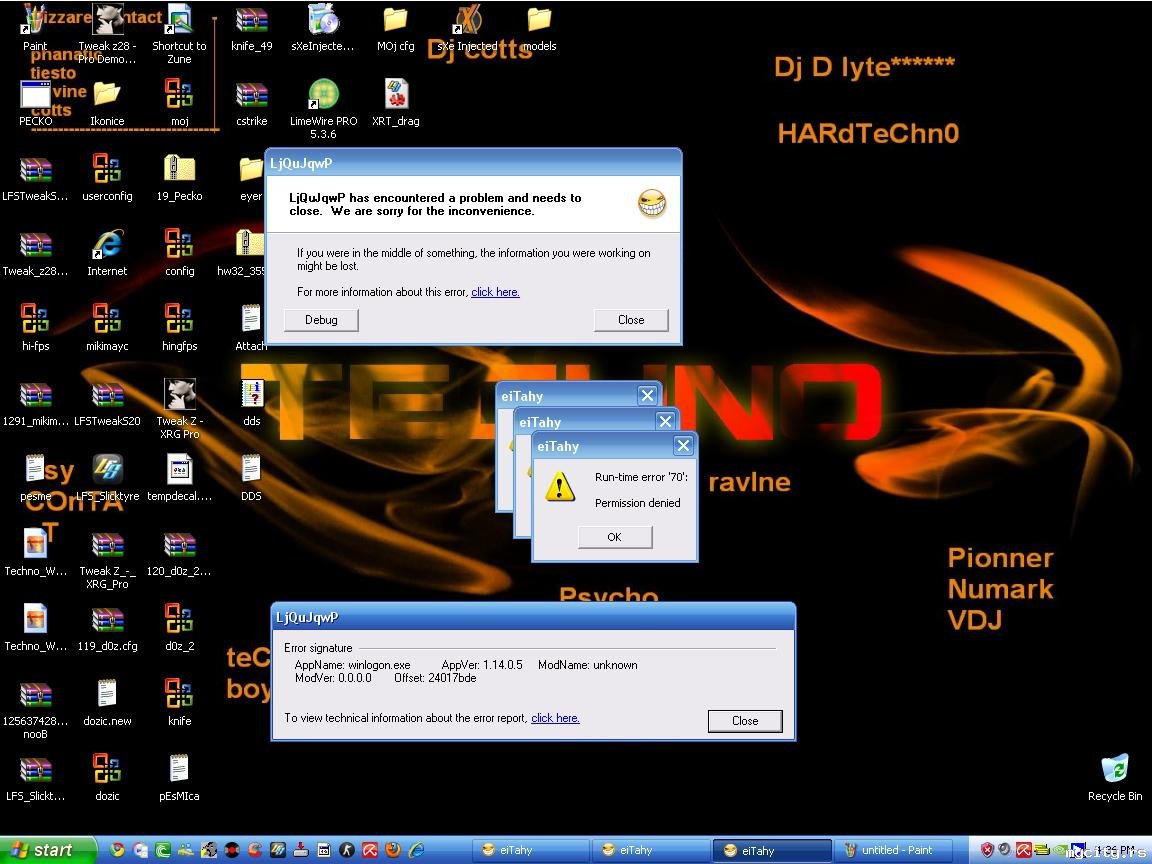Open the Recycle Bin
This screenshot has height=864, width=1152.
pos(1115,777)
